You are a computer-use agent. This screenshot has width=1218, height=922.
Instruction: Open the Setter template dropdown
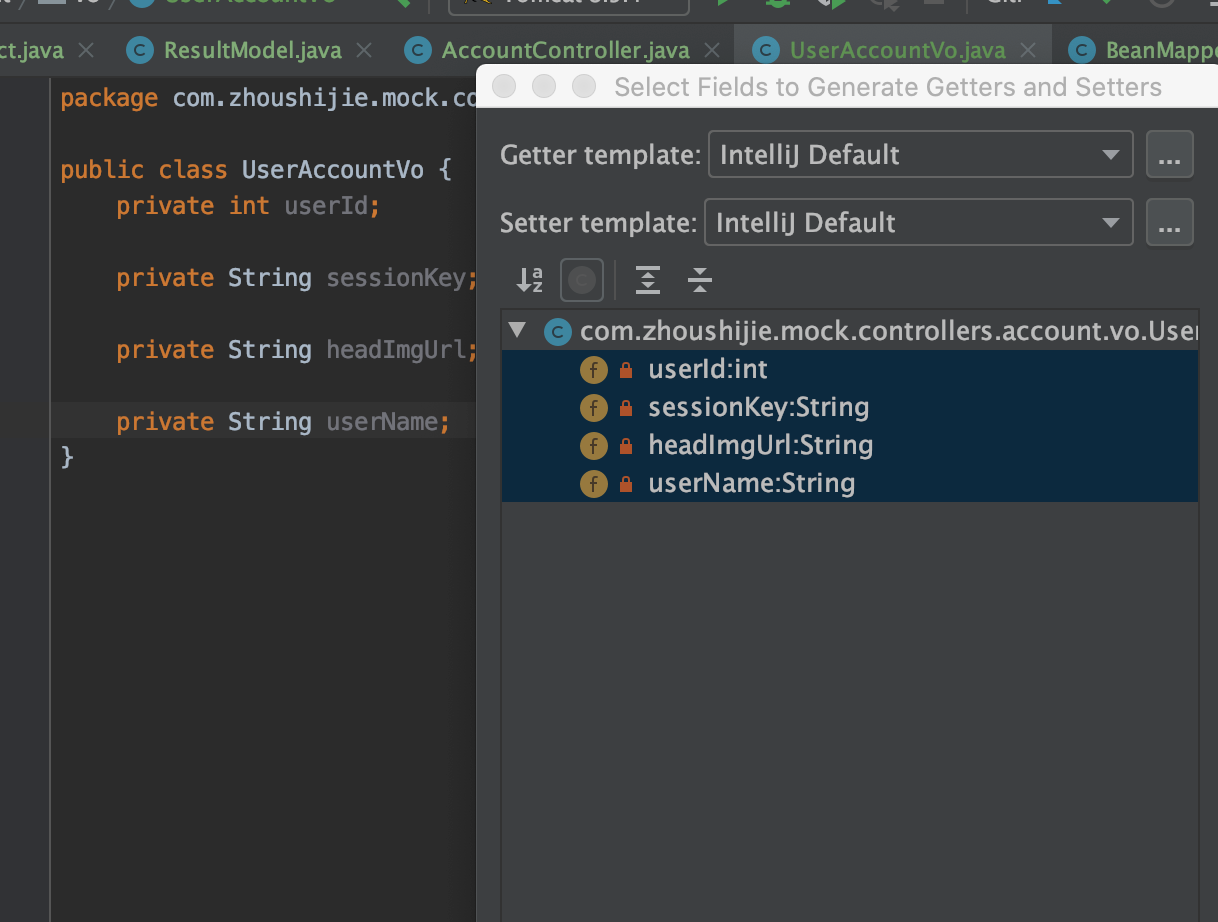coord(918,223)
